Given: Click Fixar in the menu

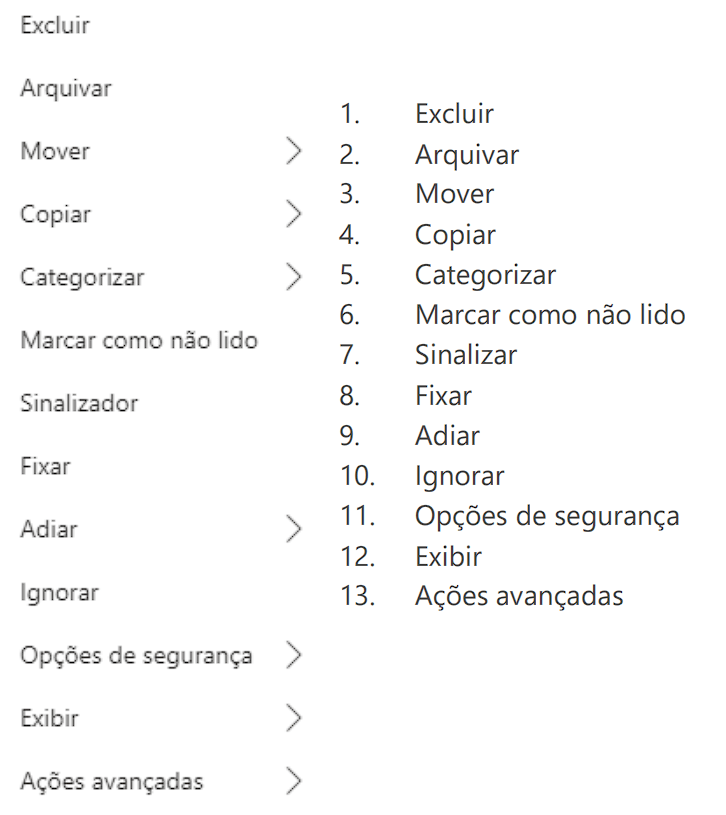Looking at the screenshot, I should pos(45,466).
